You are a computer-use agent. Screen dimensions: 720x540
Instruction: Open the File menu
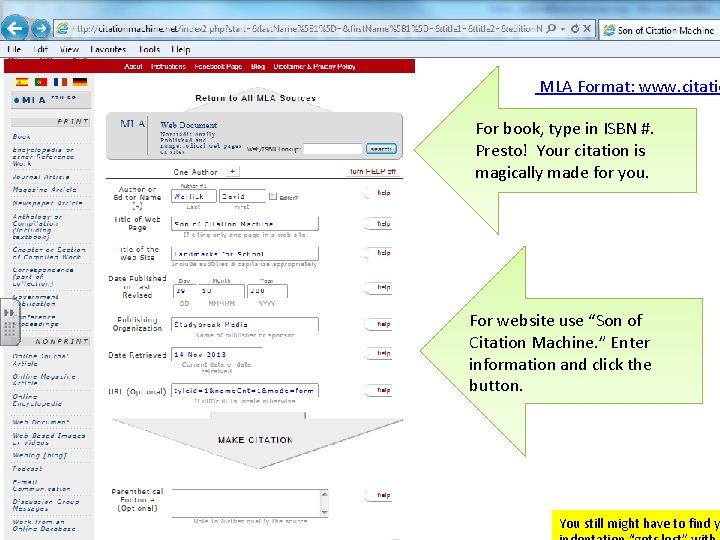click(x=14, y=49)
